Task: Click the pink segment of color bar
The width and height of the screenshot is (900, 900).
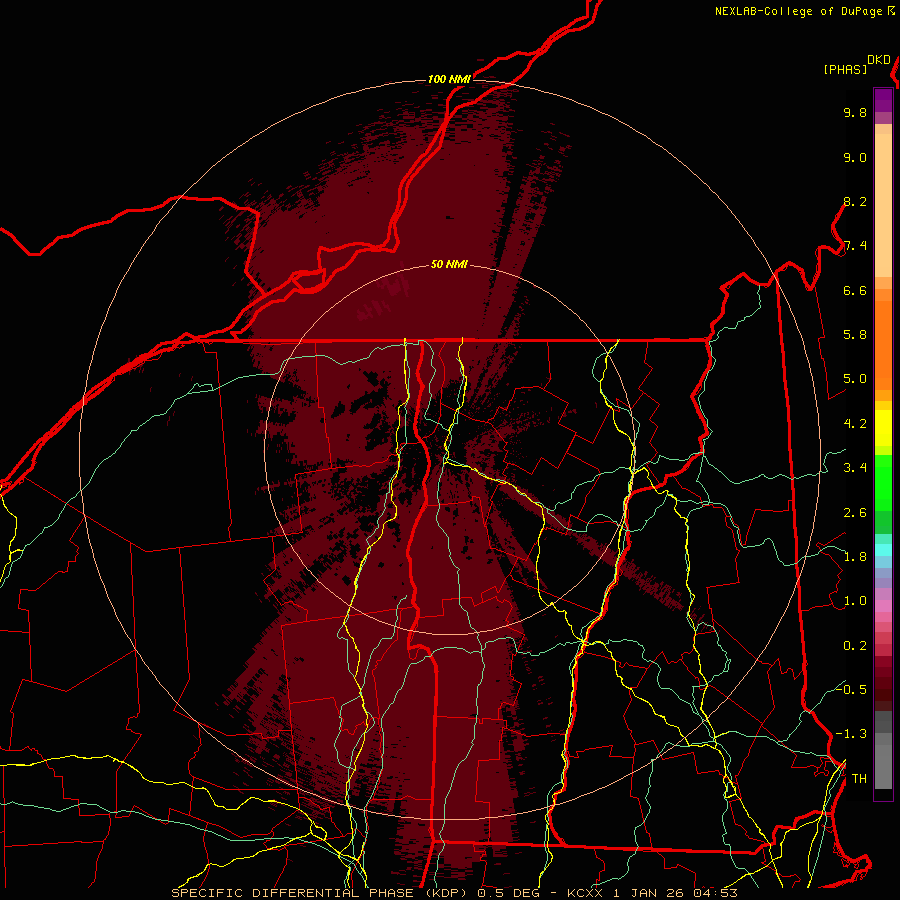Action: pos(883,606)
